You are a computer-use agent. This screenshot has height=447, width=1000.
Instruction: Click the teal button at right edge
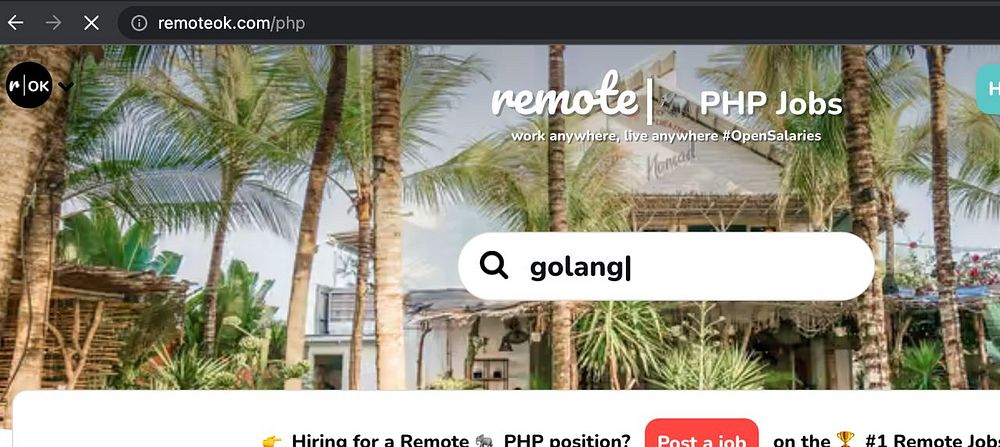[988, 89]
